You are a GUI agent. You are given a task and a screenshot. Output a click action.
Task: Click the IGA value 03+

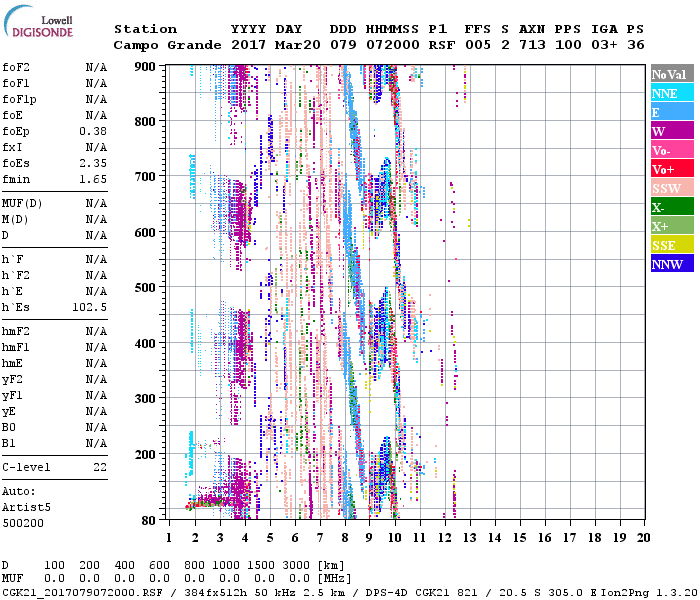click(604, 45)
